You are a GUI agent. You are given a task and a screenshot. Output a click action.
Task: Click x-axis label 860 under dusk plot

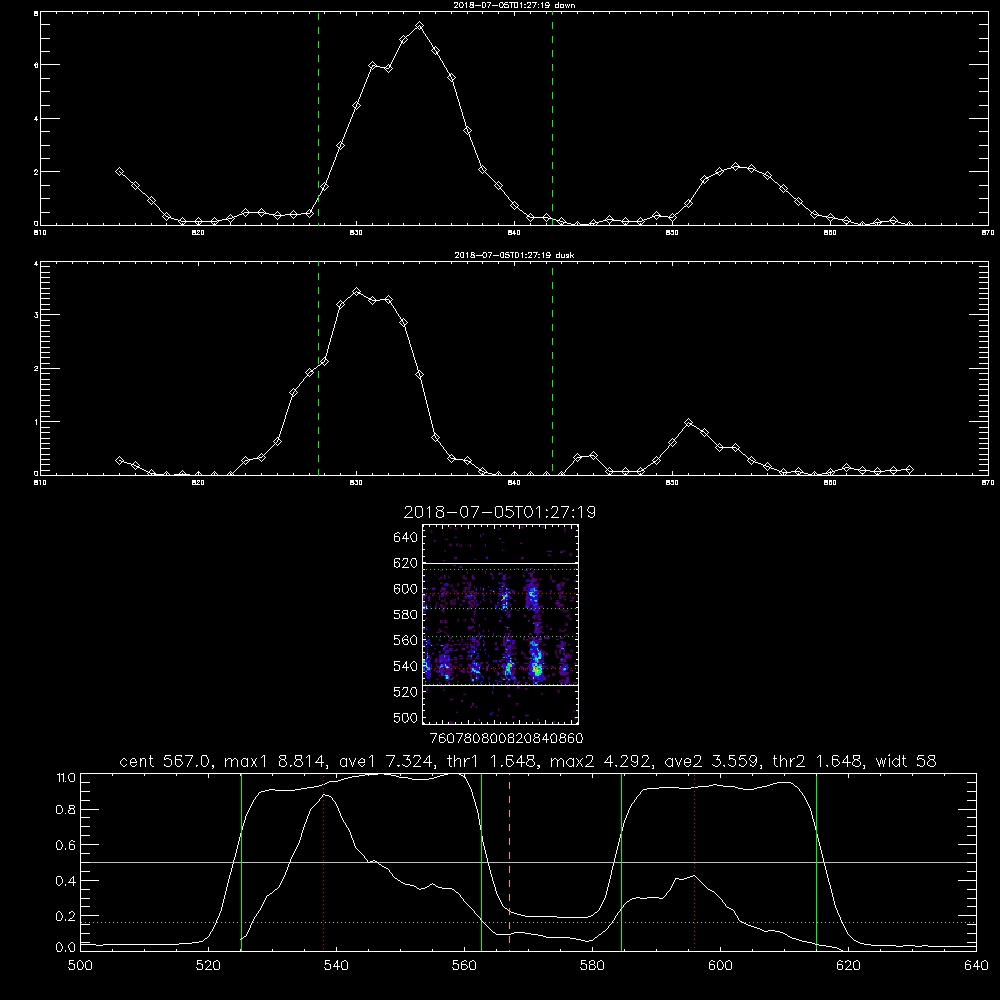[x=830, y=483]
